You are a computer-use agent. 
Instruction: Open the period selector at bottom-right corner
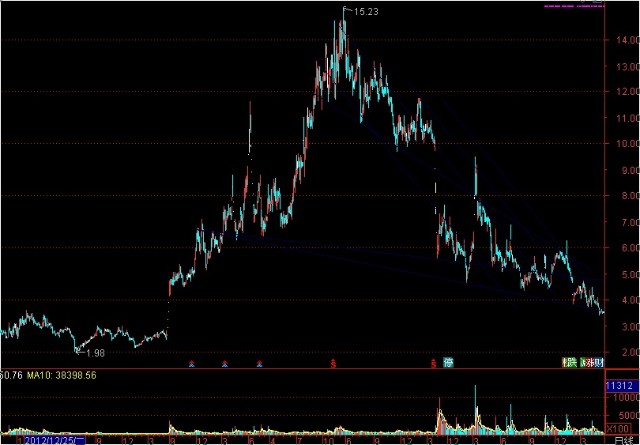point(621,439)
